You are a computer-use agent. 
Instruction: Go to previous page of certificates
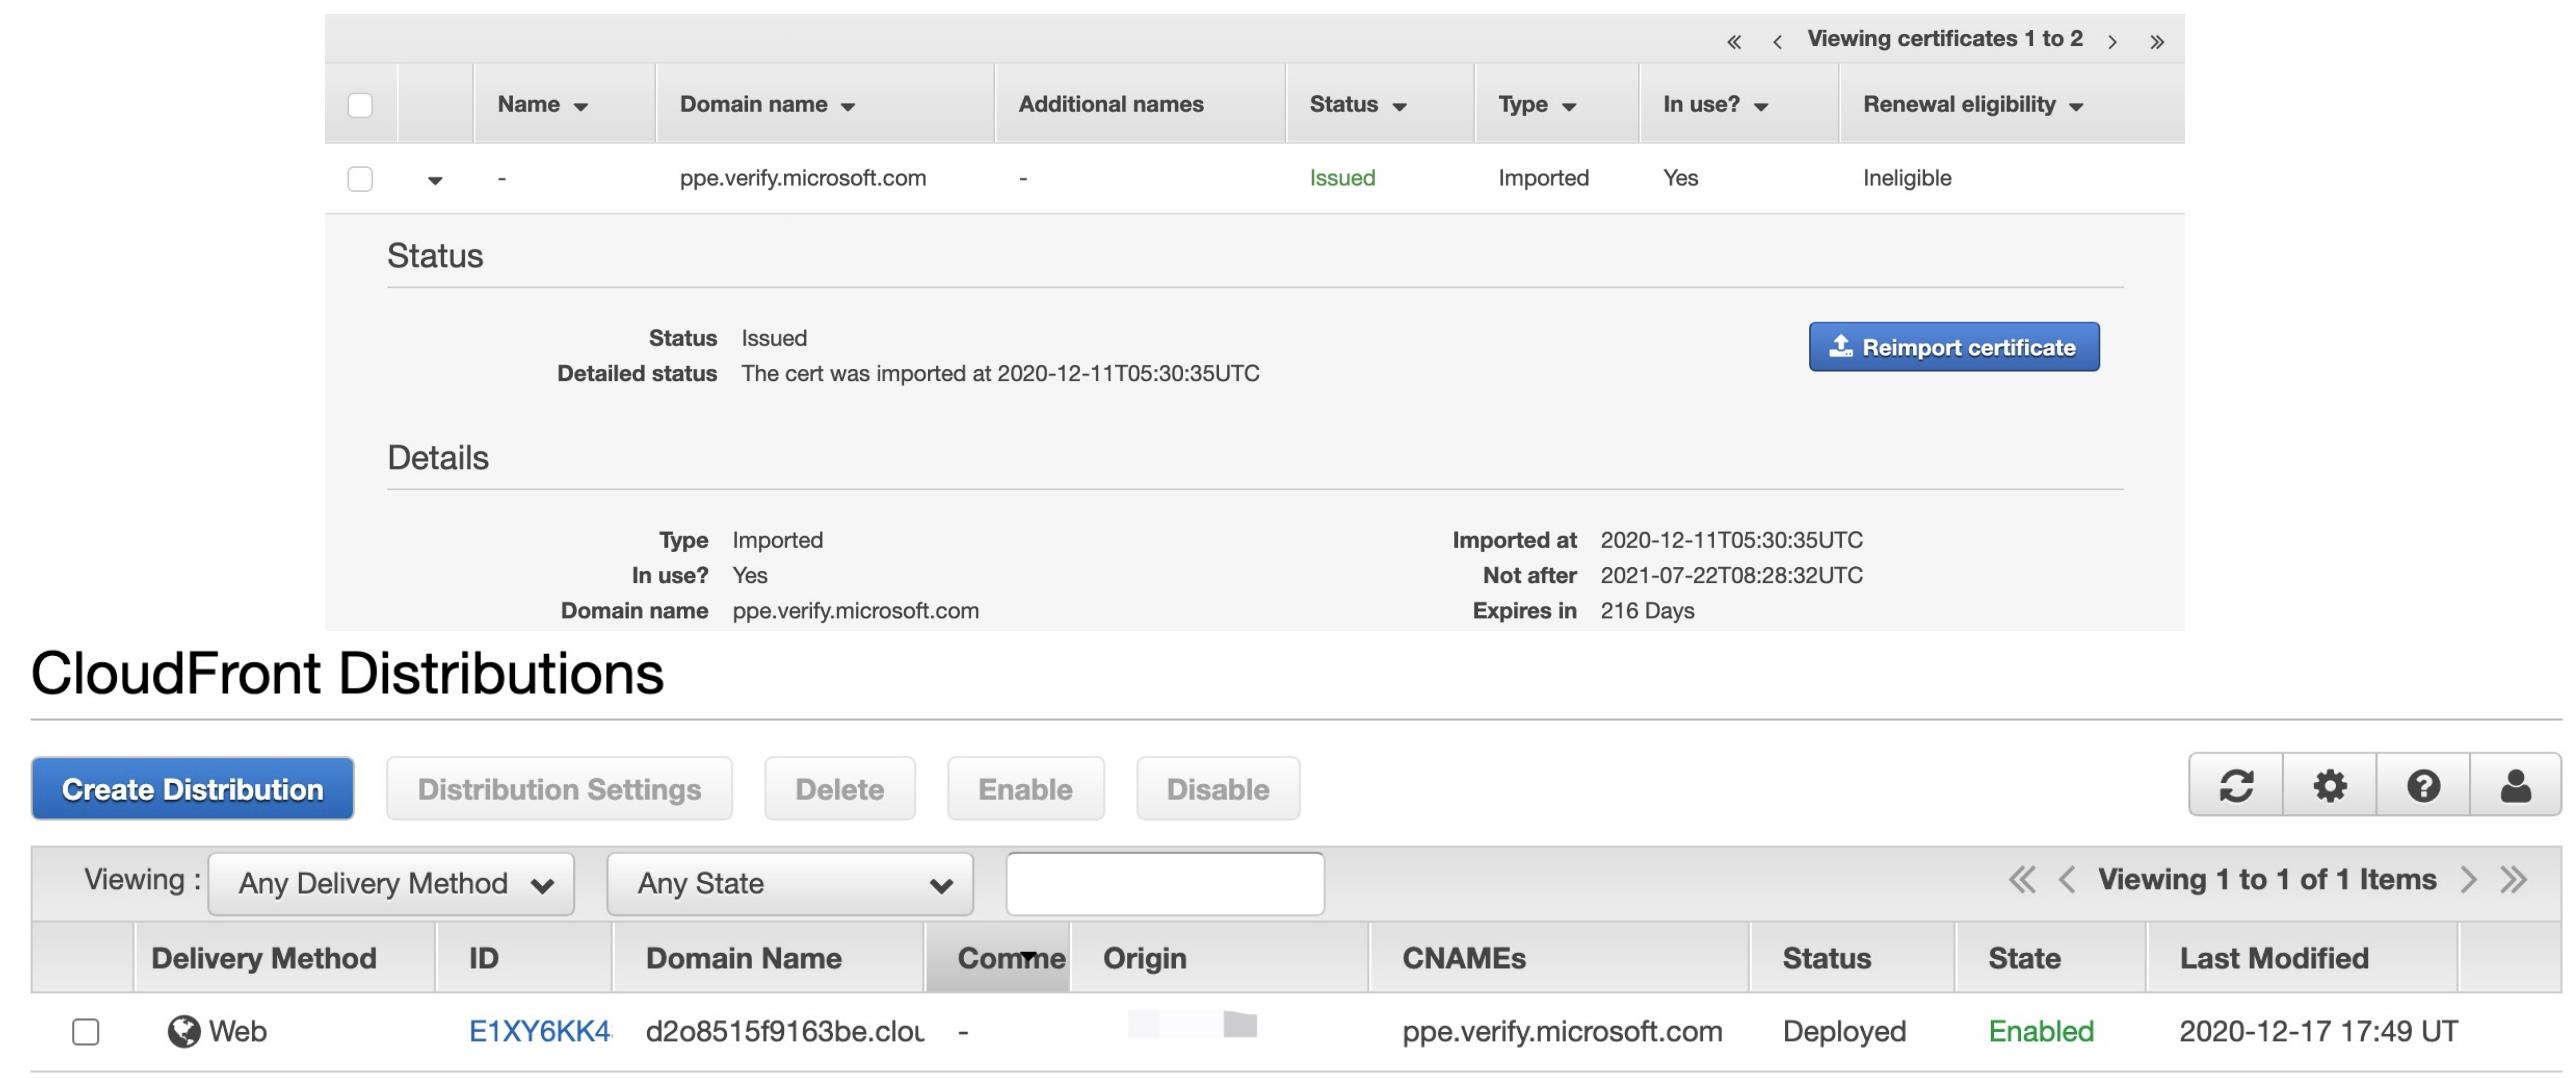coord(1777,41)
